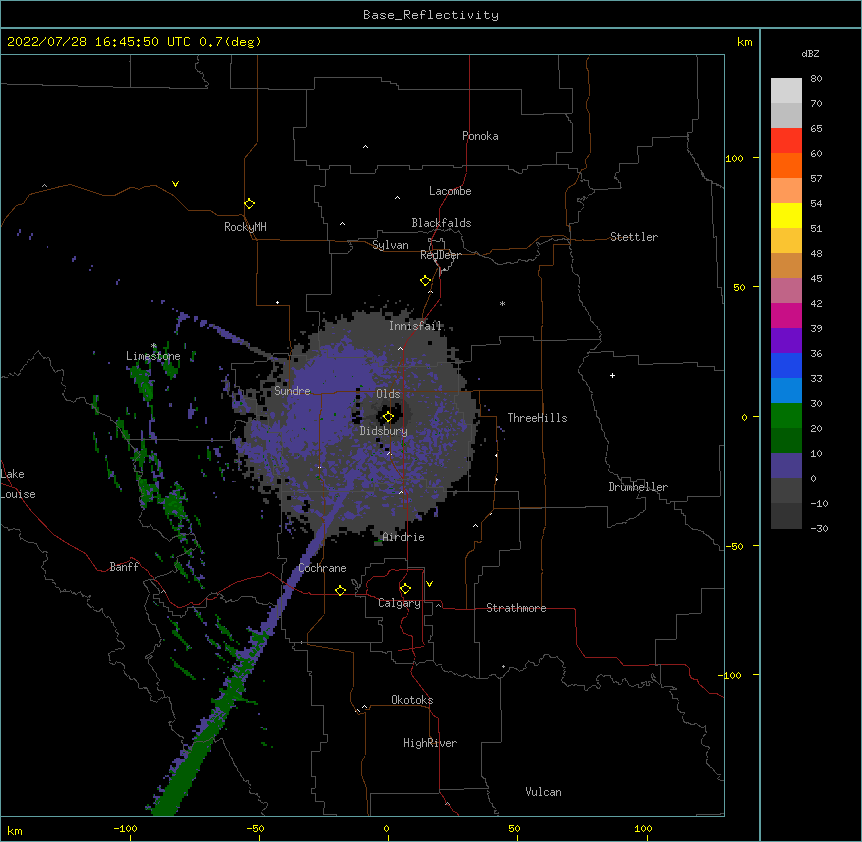Click the Lacombe city label

[450, 191]
